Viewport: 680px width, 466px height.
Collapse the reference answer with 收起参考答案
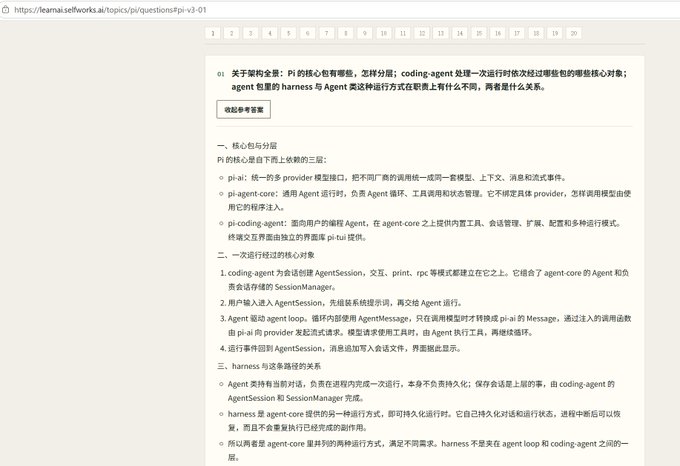[244, 110]
